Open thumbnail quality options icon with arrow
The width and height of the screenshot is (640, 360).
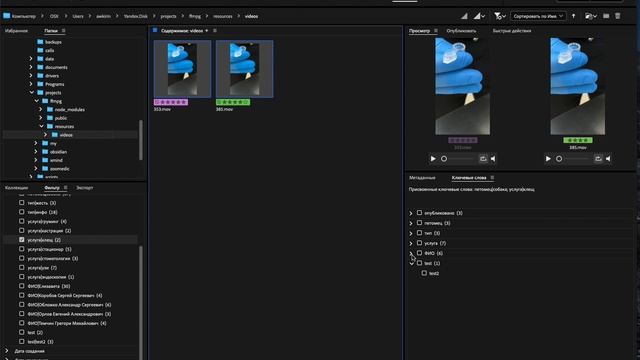(x=479, y=16)
